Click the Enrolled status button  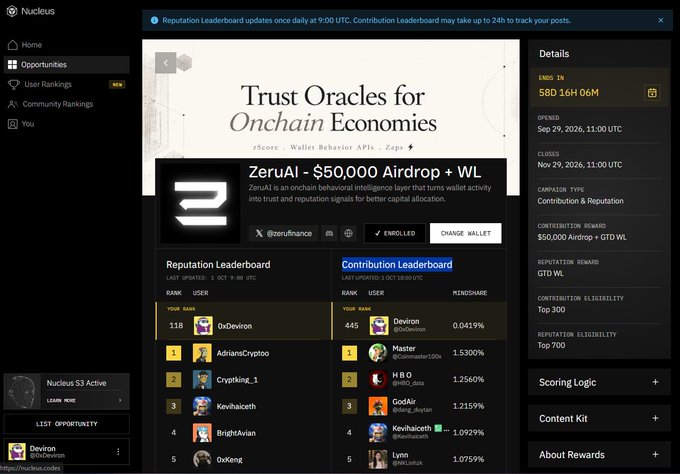coord(395,233)
